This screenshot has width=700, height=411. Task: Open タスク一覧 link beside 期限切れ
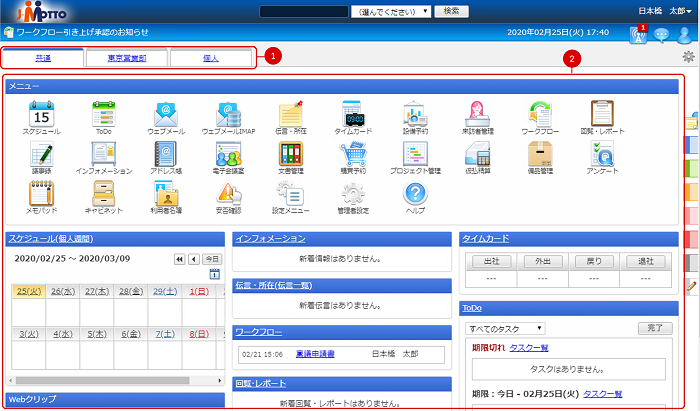point(529,348)
